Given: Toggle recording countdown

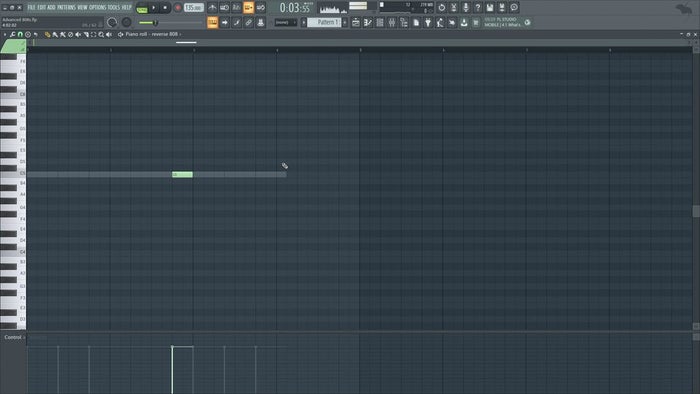Looking at the screenshot, I should (236, 8).
